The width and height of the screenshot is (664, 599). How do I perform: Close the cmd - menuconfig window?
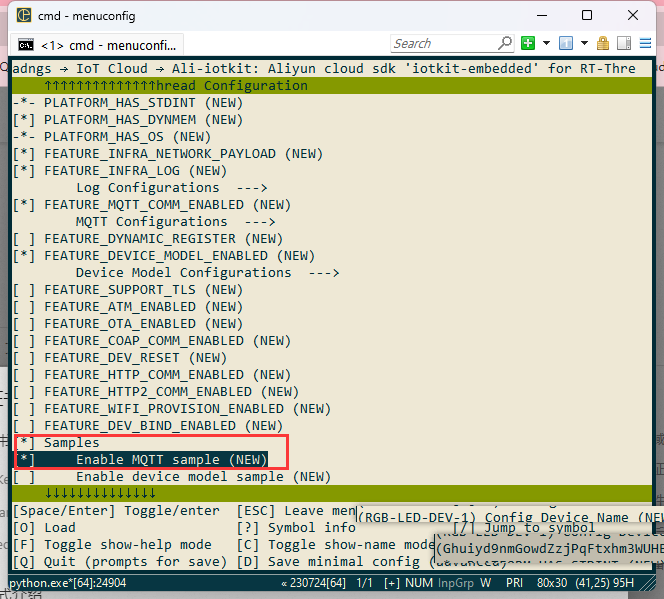(x=633, y=16)
